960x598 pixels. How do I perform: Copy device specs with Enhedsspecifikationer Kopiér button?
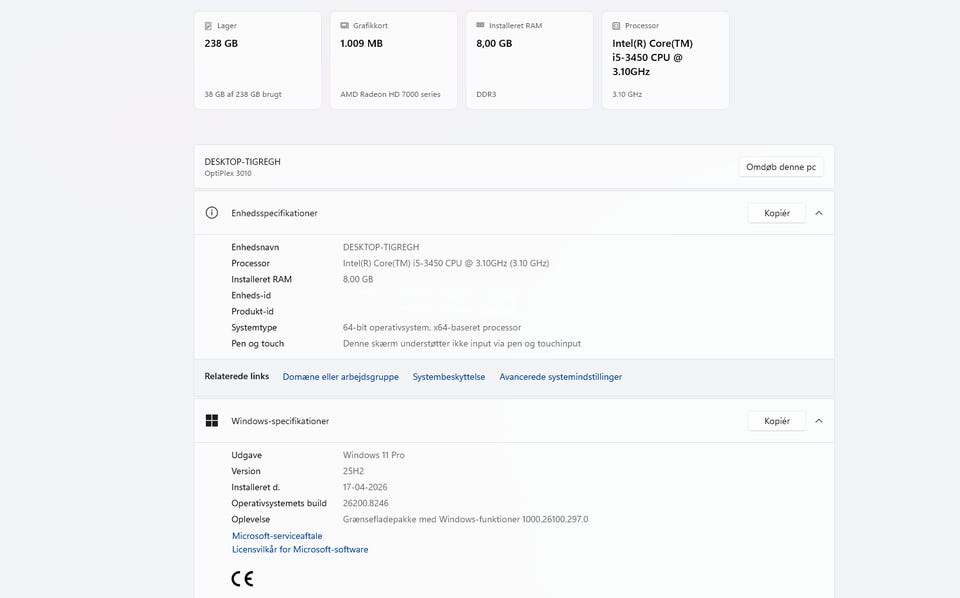coord(776,213)
